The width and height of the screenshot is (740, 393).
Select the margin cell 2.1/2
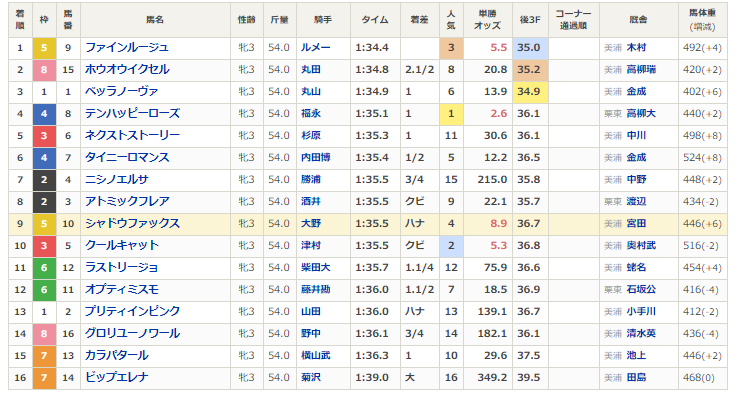coord(420,70)
